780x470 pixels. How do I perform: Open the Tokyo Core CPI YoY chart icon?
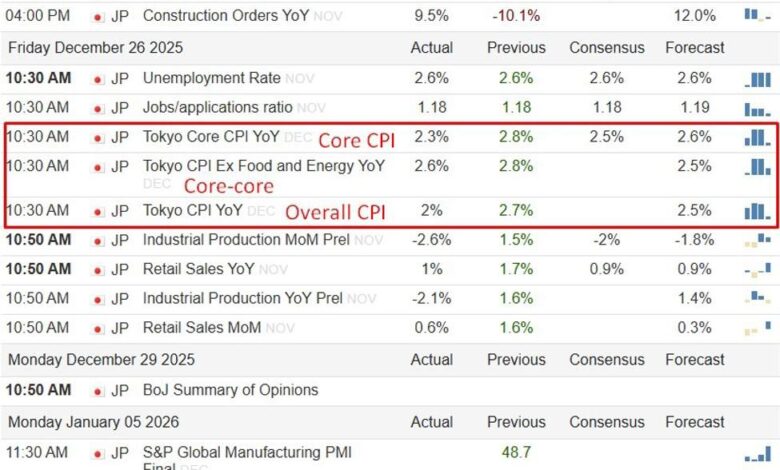pos(757,137)
